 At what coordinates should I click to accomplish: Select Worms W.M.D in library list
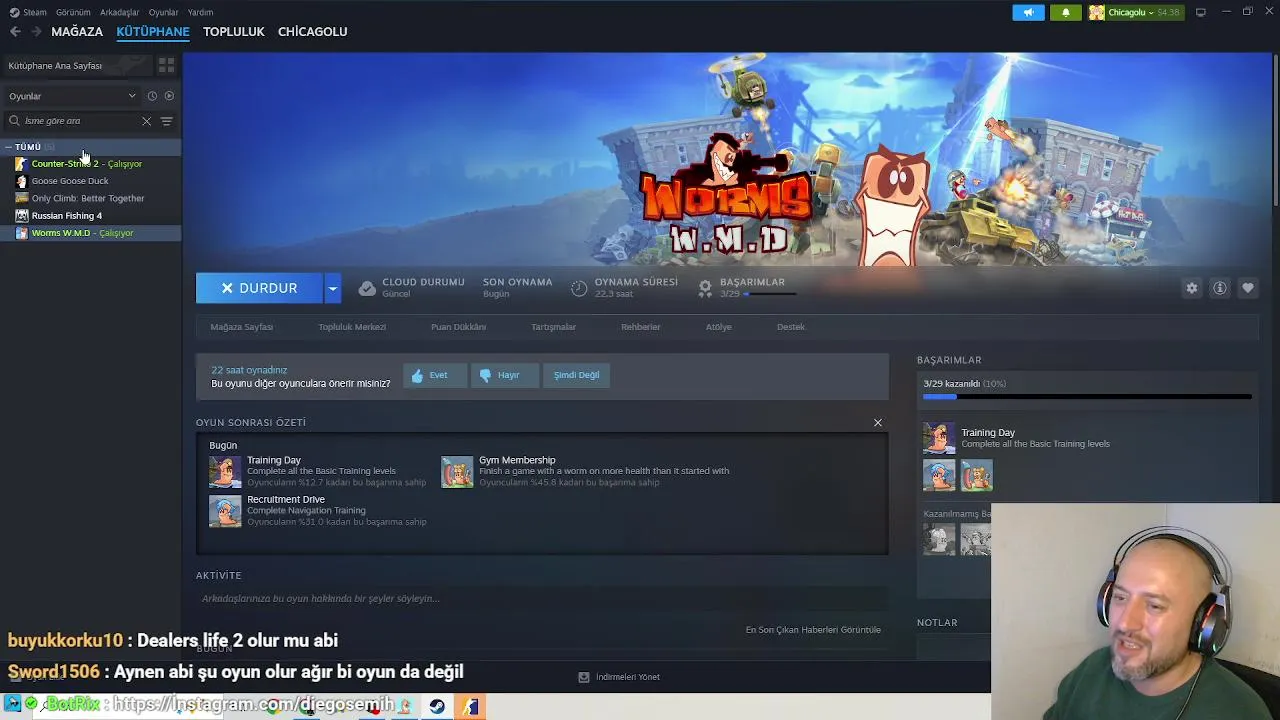point(90,233)
